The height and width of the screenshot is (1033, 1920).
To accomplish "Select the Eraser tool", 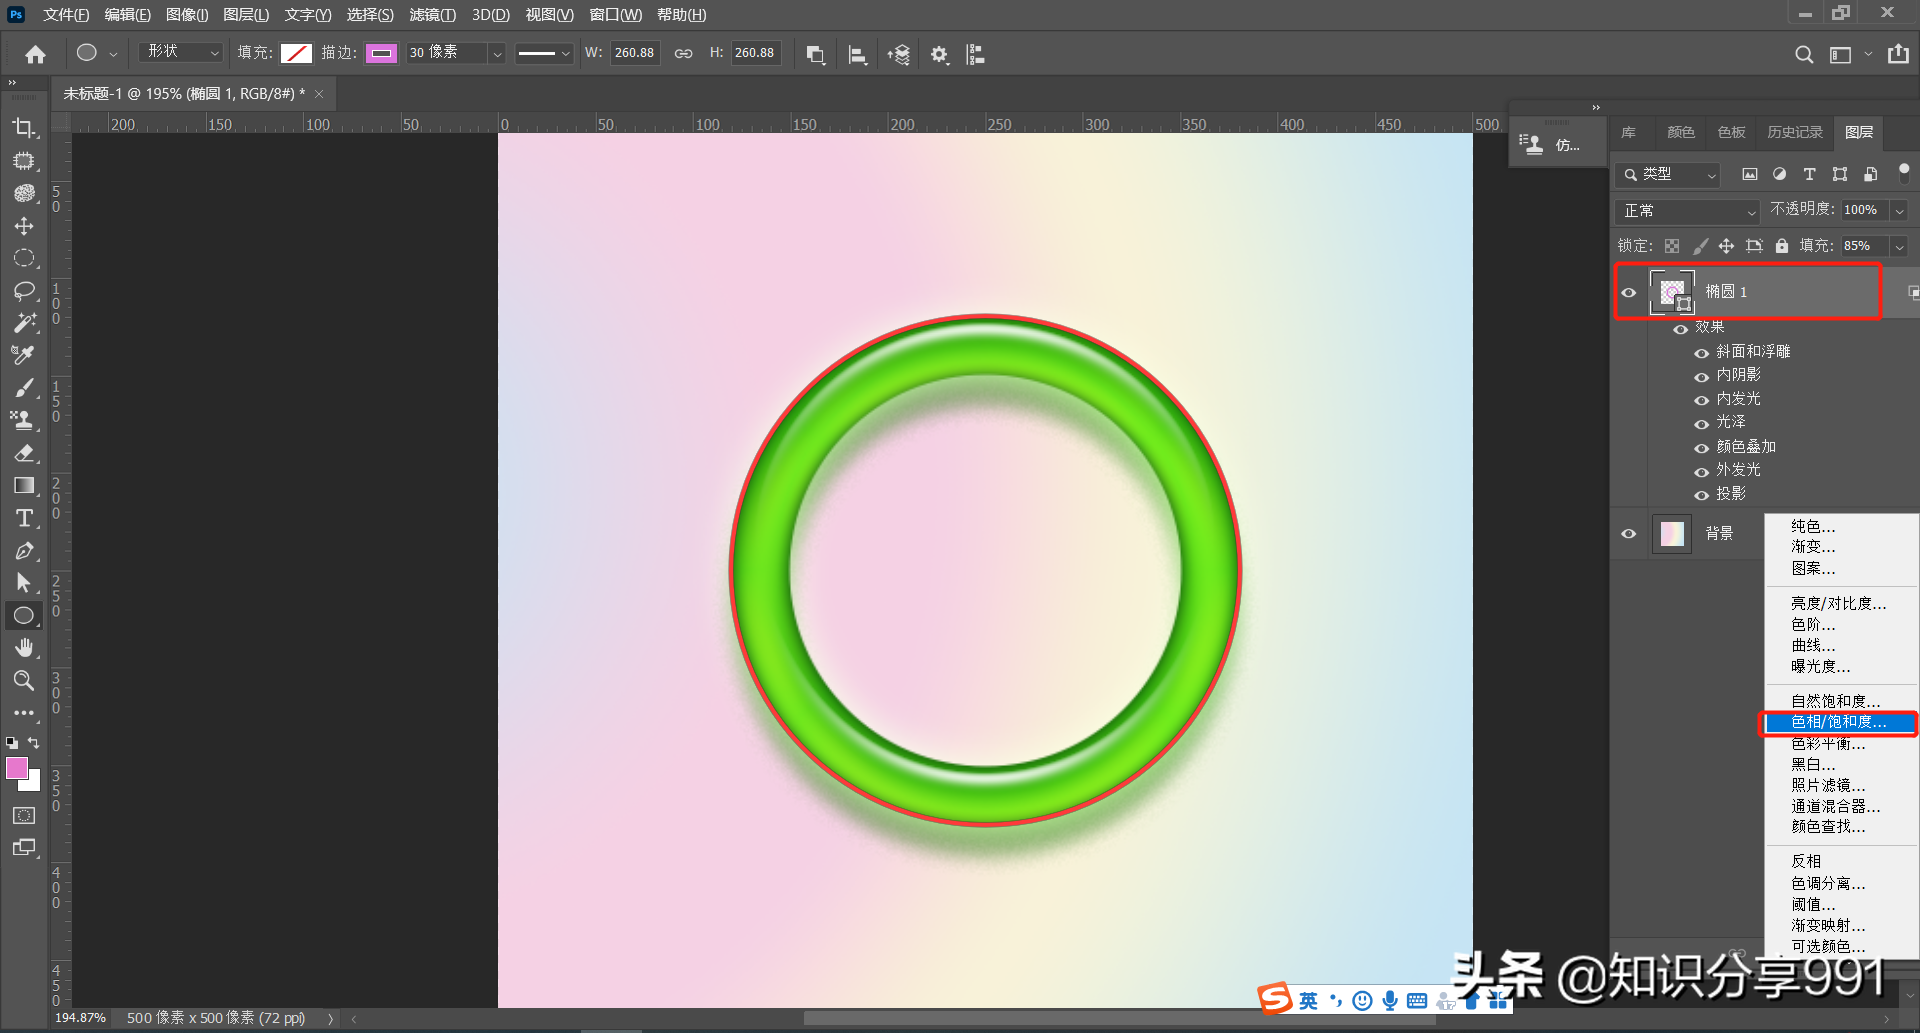I will coord(24,453).
